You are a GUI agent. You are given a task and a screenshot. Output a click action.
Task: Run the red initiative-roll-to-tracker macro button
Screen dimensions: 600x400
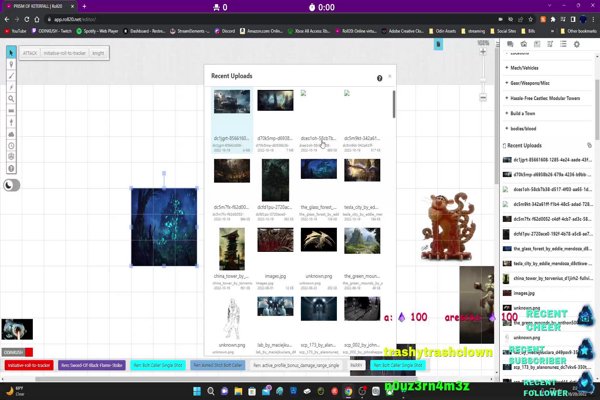coord(29,365)
